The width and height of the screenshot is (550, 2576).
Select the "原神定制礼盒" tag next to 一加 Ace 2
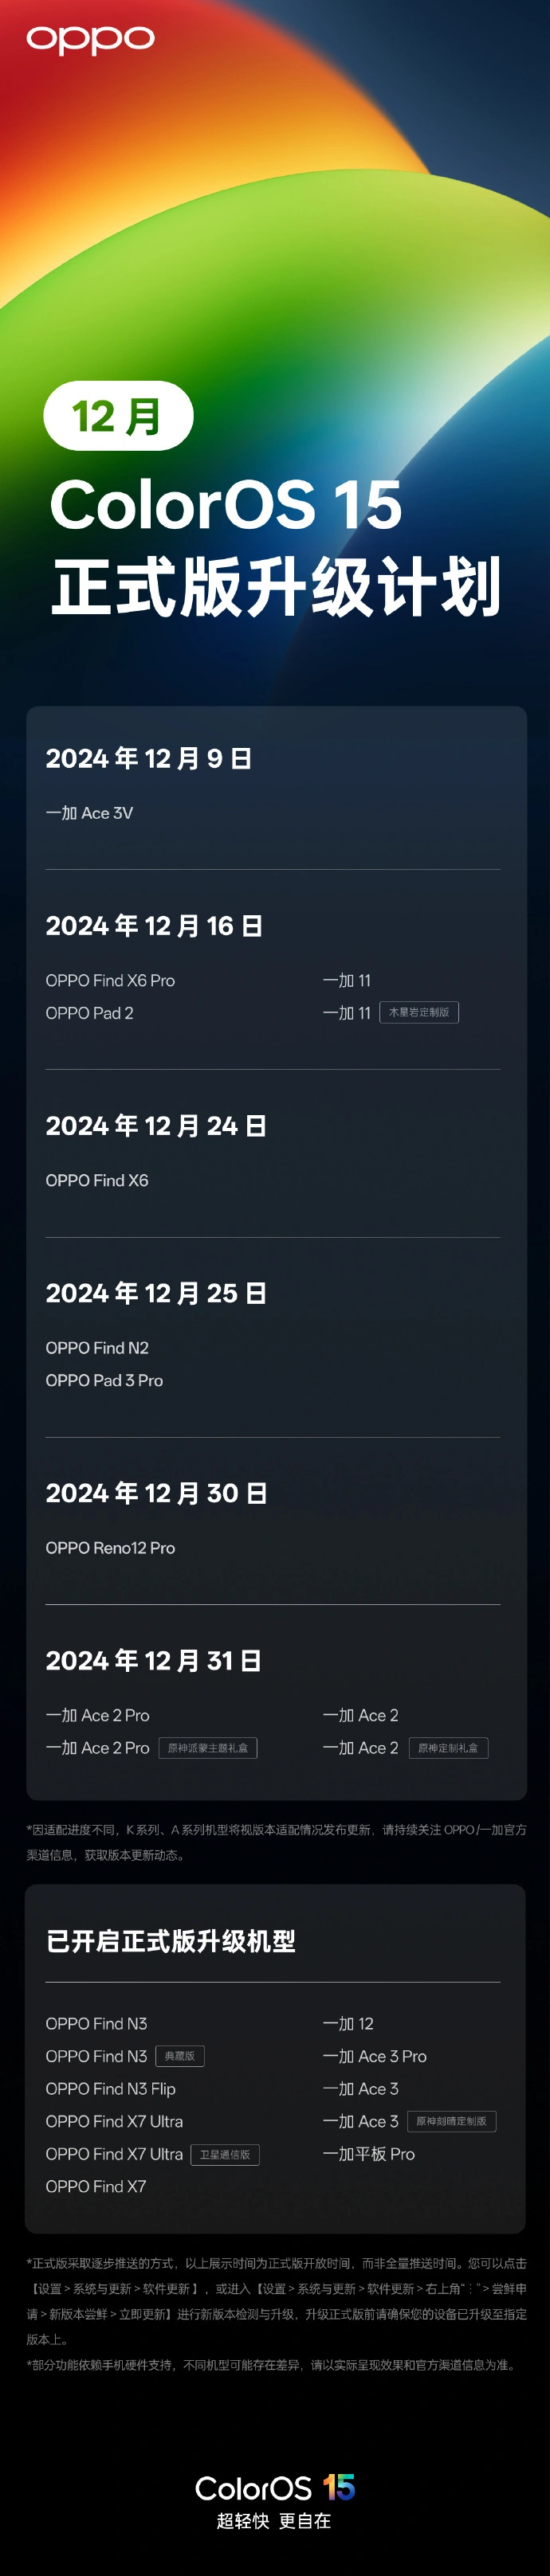pyautogui.click(x=448, y=1748)
